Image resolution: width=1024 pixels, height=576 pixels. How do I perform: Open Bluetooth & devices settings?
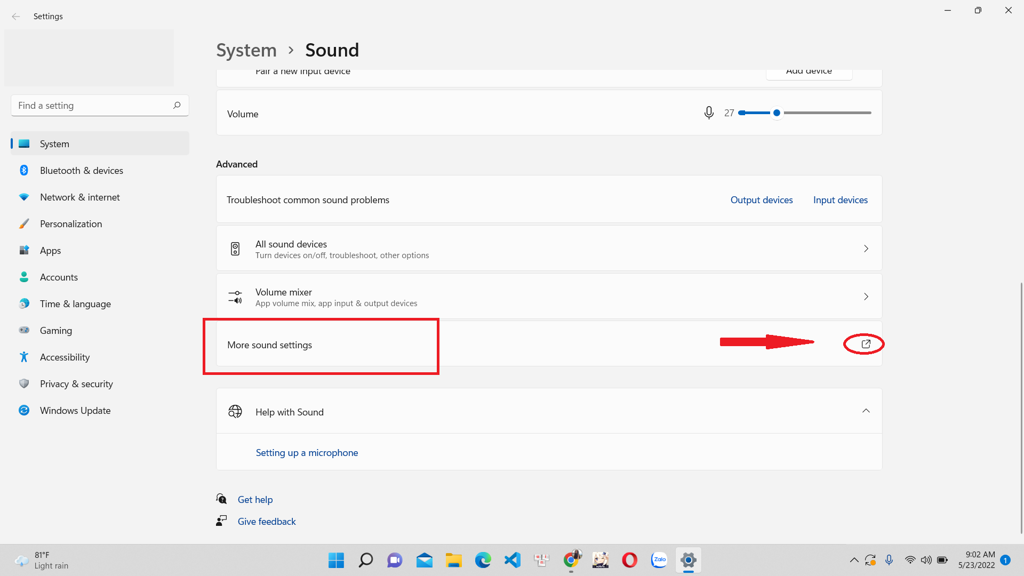point(100,170)
